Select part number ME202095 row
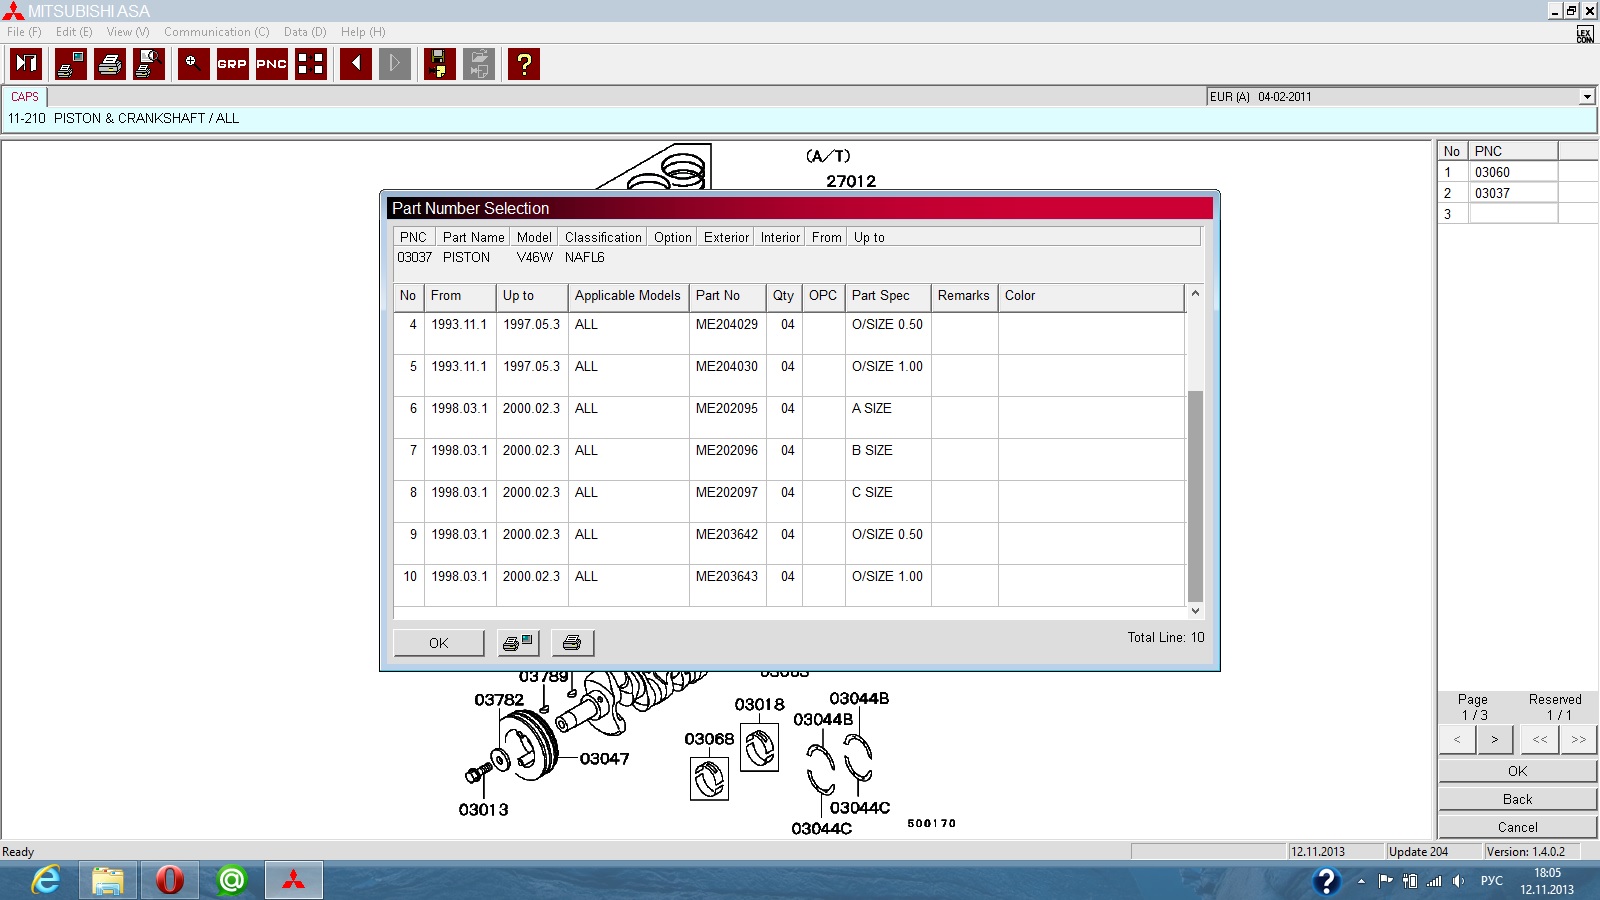The height and width of the screenshot is (900, 1600). click(726, 409)
